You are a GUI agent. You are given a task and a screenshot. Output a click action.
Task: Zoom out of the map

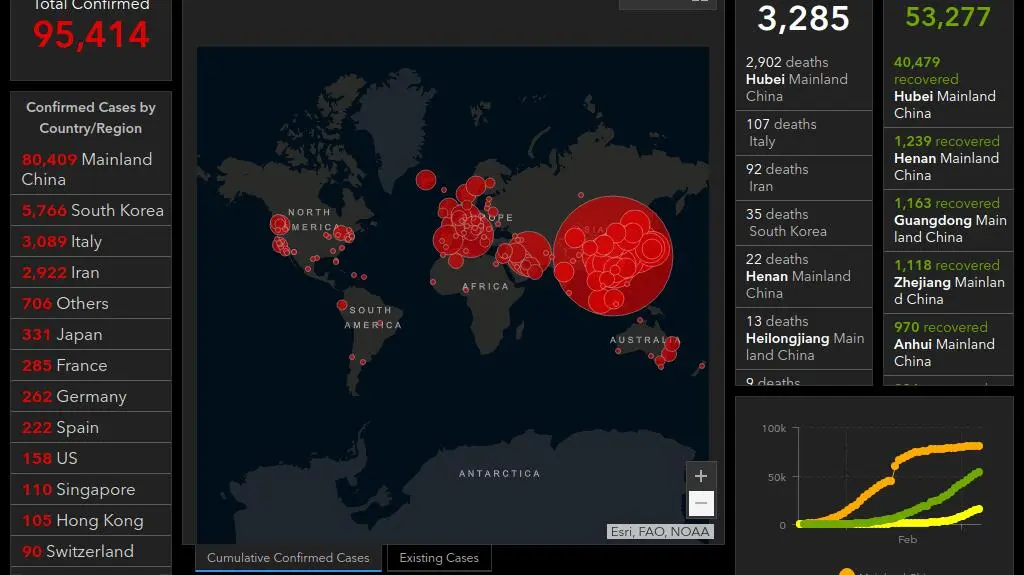tap(701, 503)
